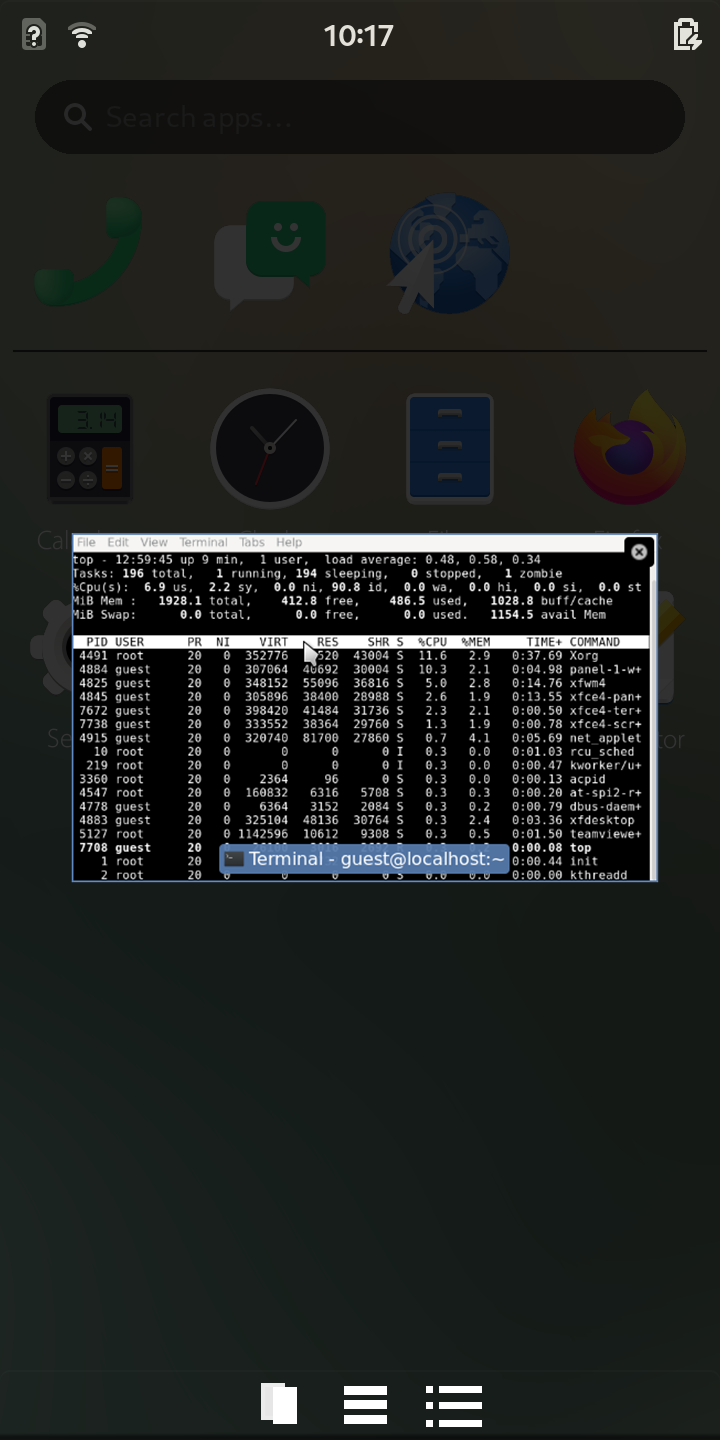Image resolution: width=720 pixels, height=1440 pixels.
Task: Open the terminal File menu
Action: tap(86, 542)
